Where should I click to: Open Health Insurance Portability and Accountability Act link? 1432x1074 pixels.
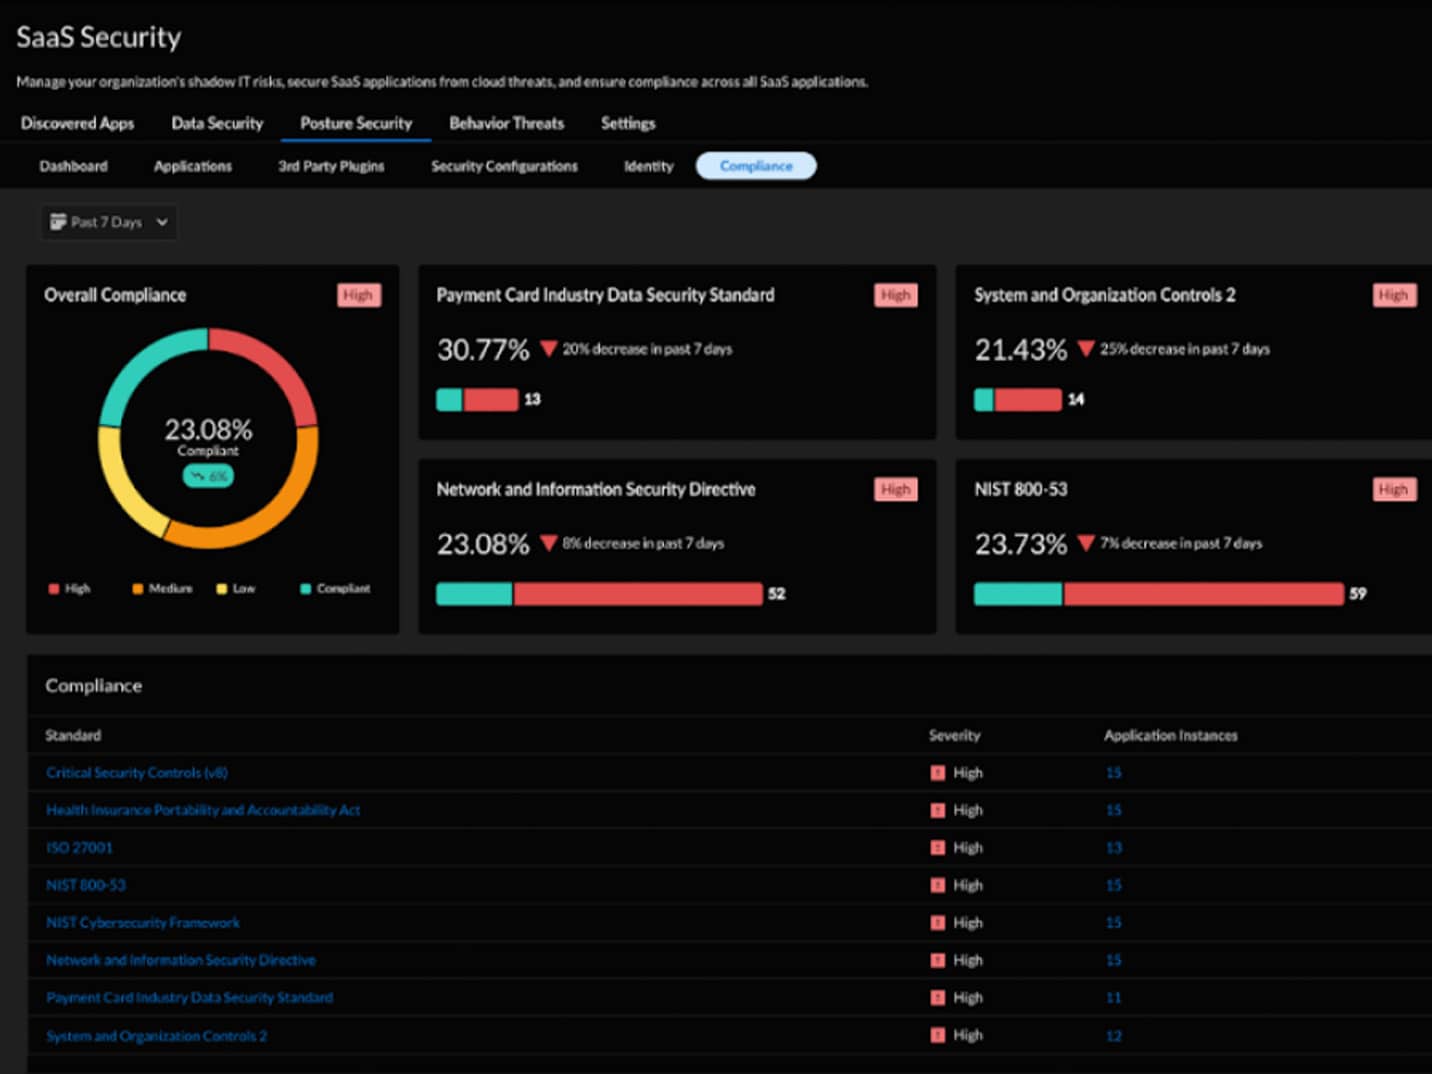[x=203, y=810]
